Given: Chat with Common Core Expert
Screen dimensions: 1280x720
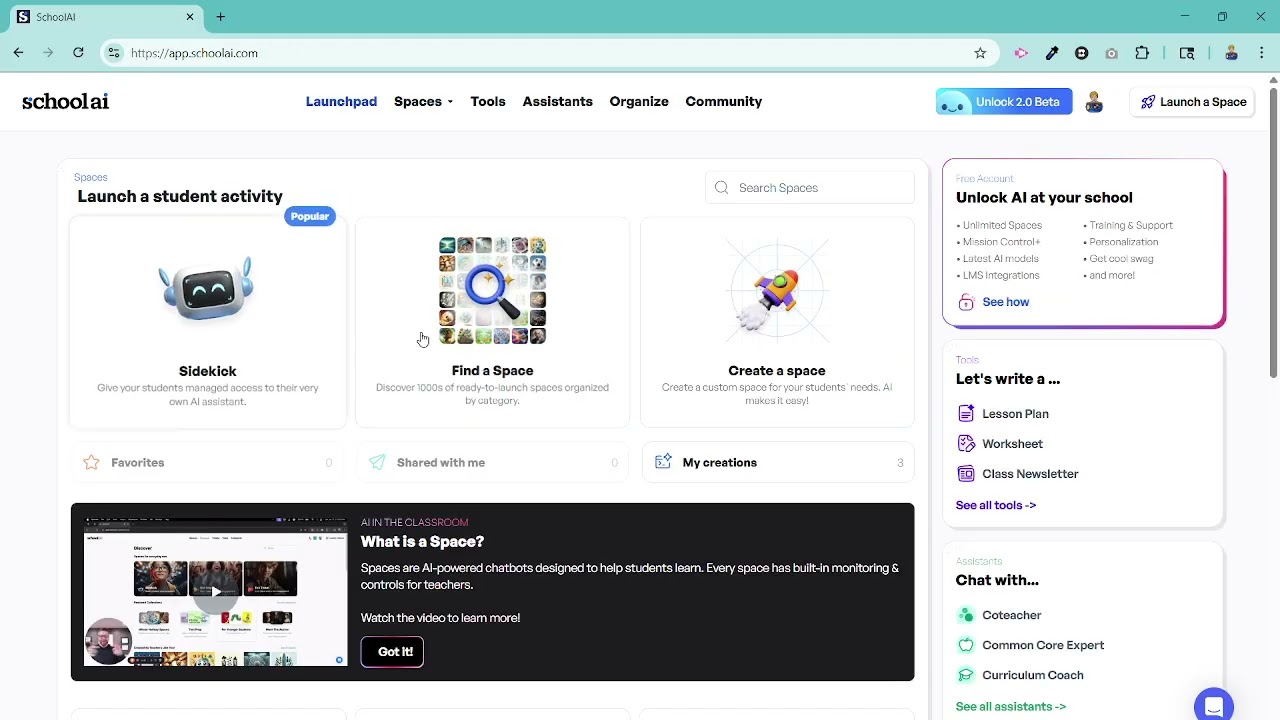Looking at the screenshot, I should coord(1043,645).
